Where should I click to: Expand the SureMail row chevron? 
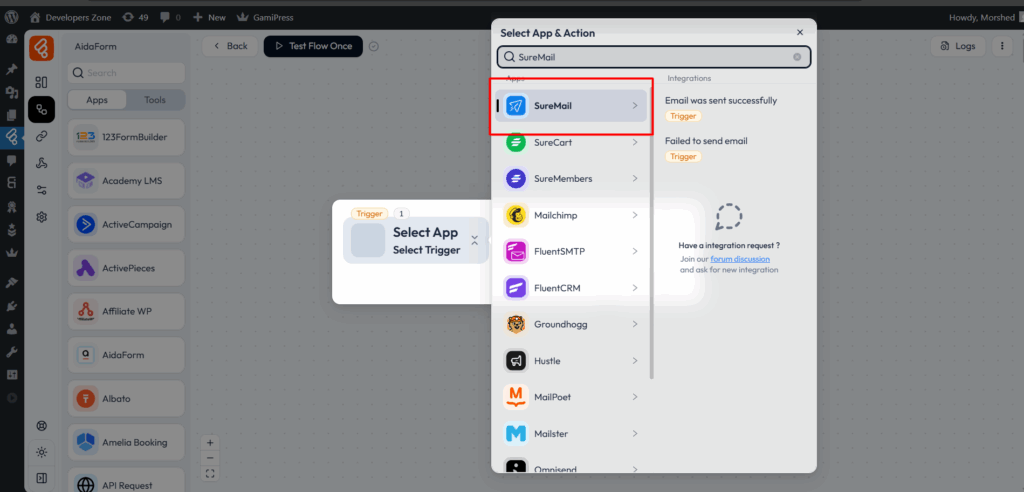[635, 105]
